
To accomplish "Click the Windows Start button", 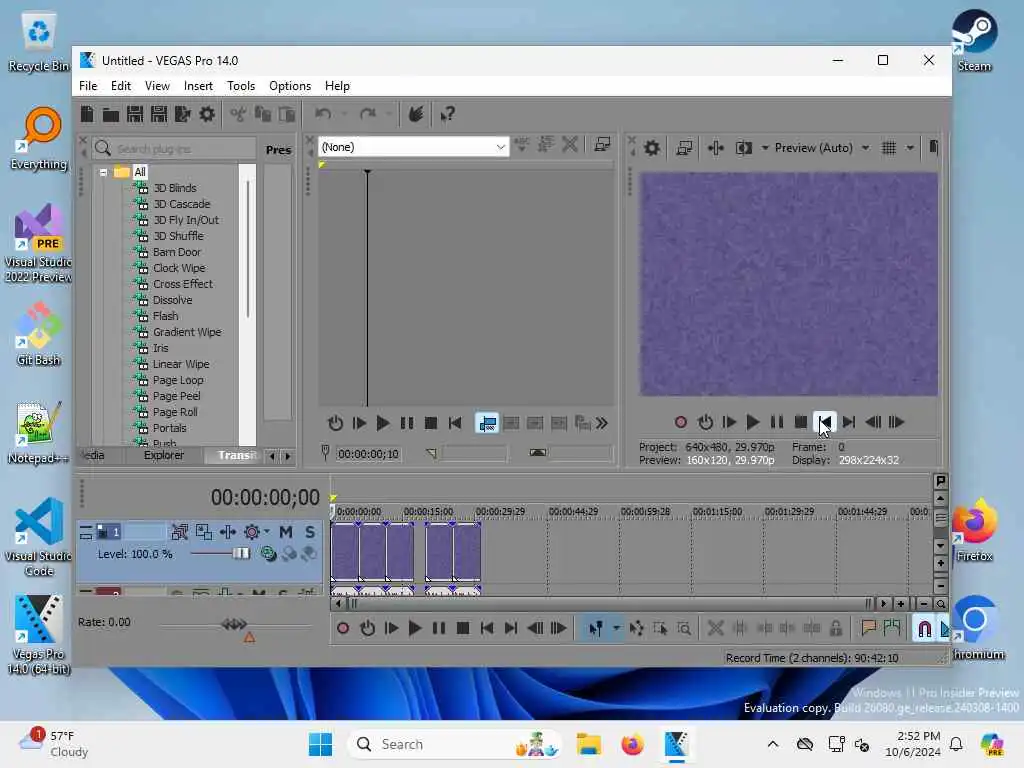I will pos(320,744).
